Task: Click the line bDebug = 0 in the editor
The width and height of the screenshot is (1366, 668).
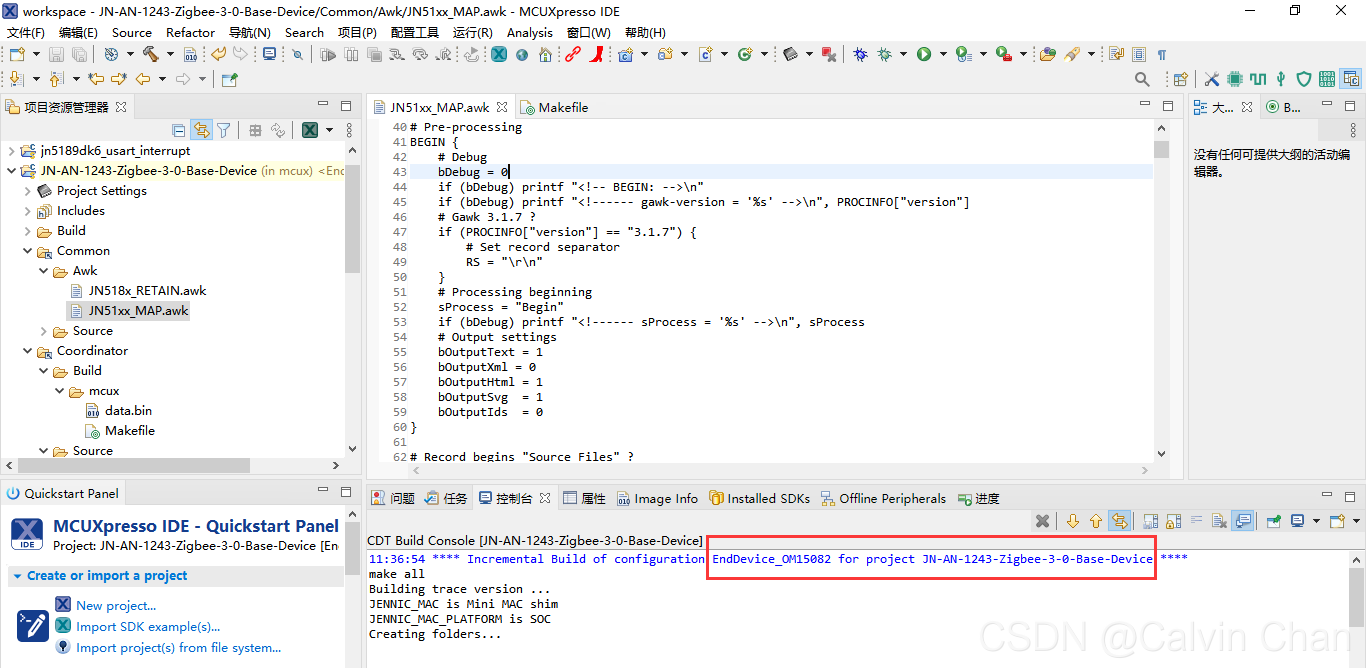Action: pyautogui.click(x=473, y=172)
